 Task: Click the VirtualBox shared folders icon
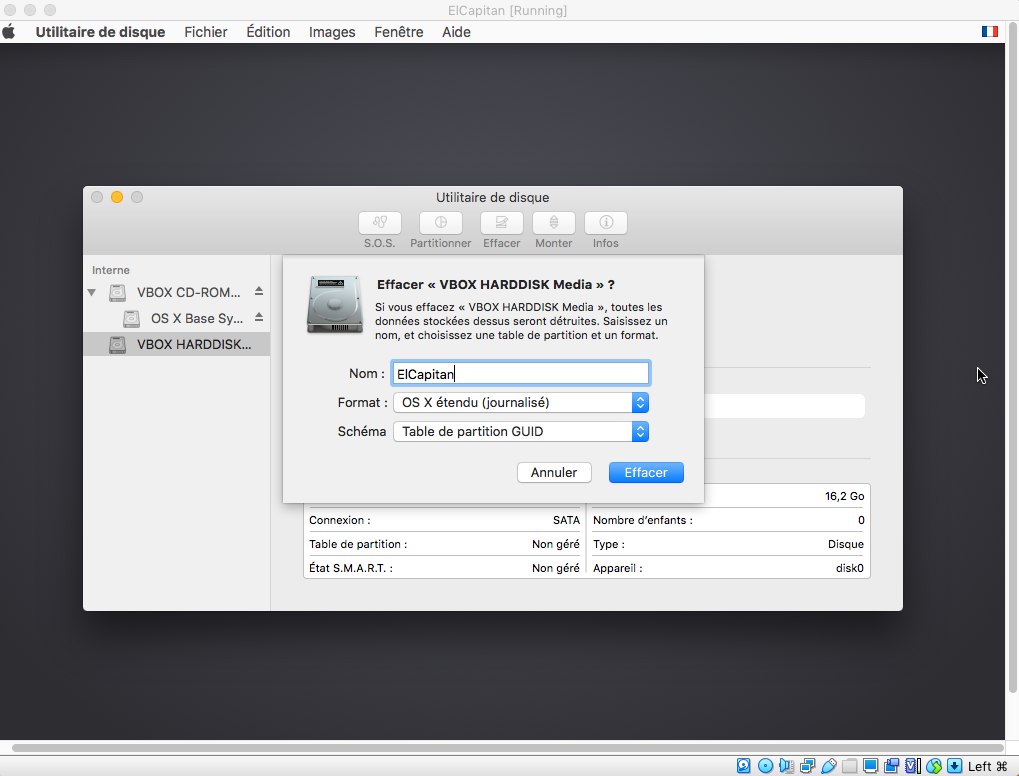849,766
